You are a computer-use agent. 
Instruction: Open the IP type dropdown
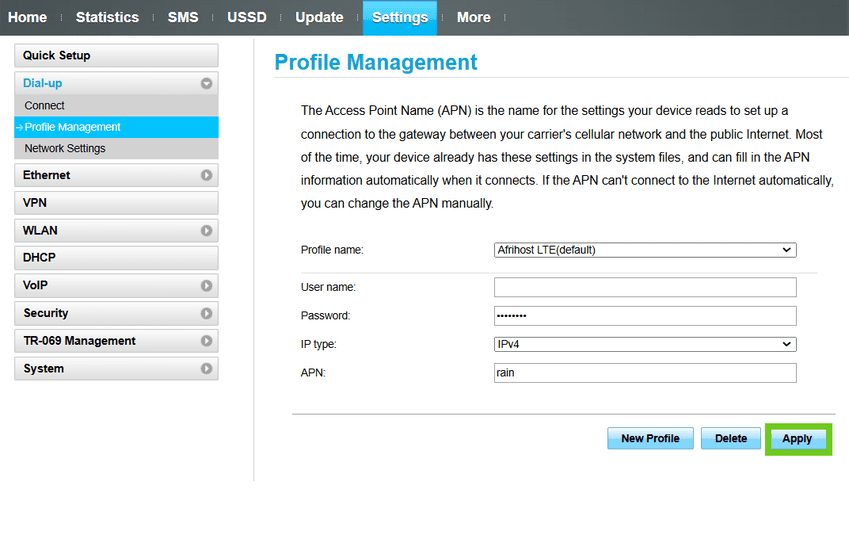click(645, 344)
